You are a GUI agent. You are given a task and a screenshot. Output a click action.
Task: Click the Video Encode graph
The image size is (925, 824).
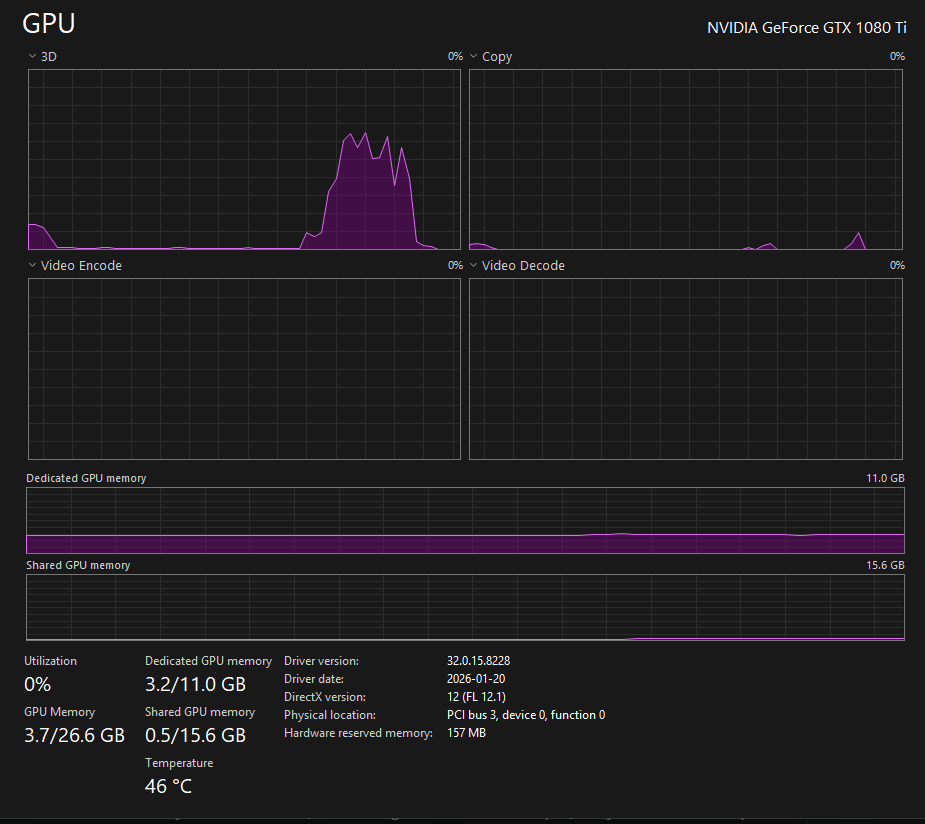[x=244, y=369]
